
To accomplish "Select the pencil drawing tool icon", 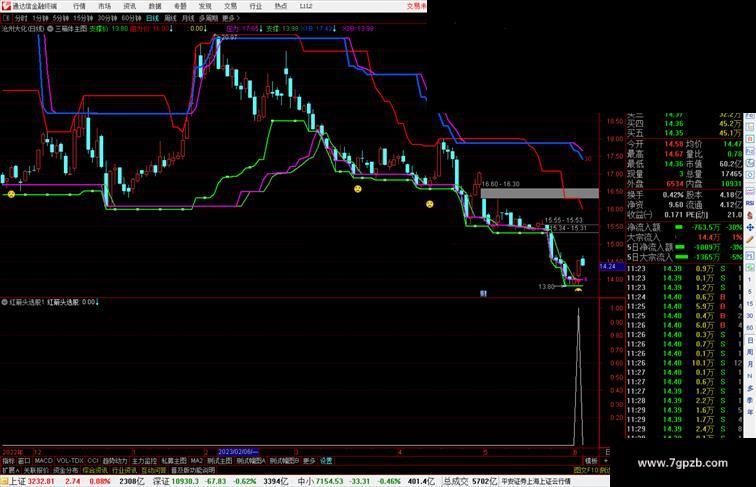I will coord(750,239).
